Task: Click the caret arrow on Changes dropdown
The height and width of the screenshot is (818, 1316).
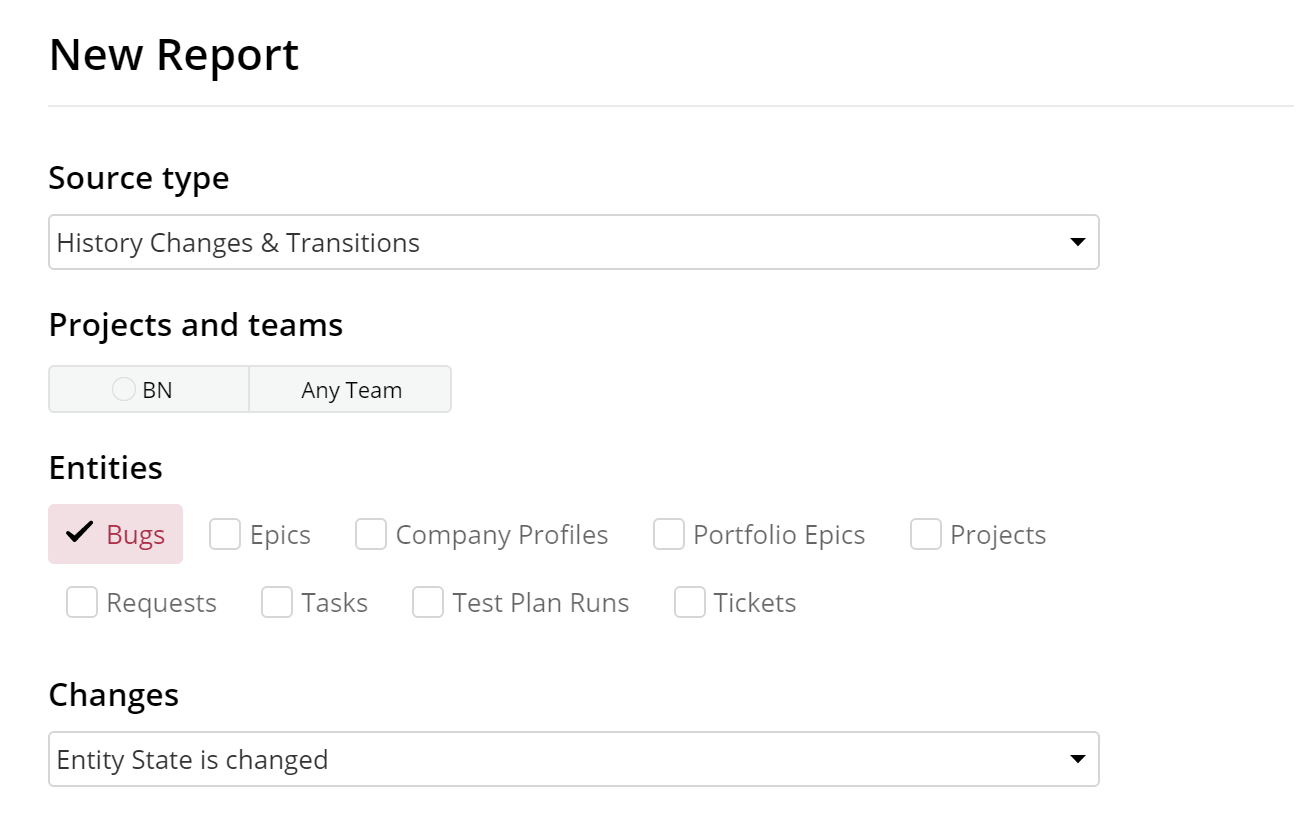Action: [x=1078, y=759]
